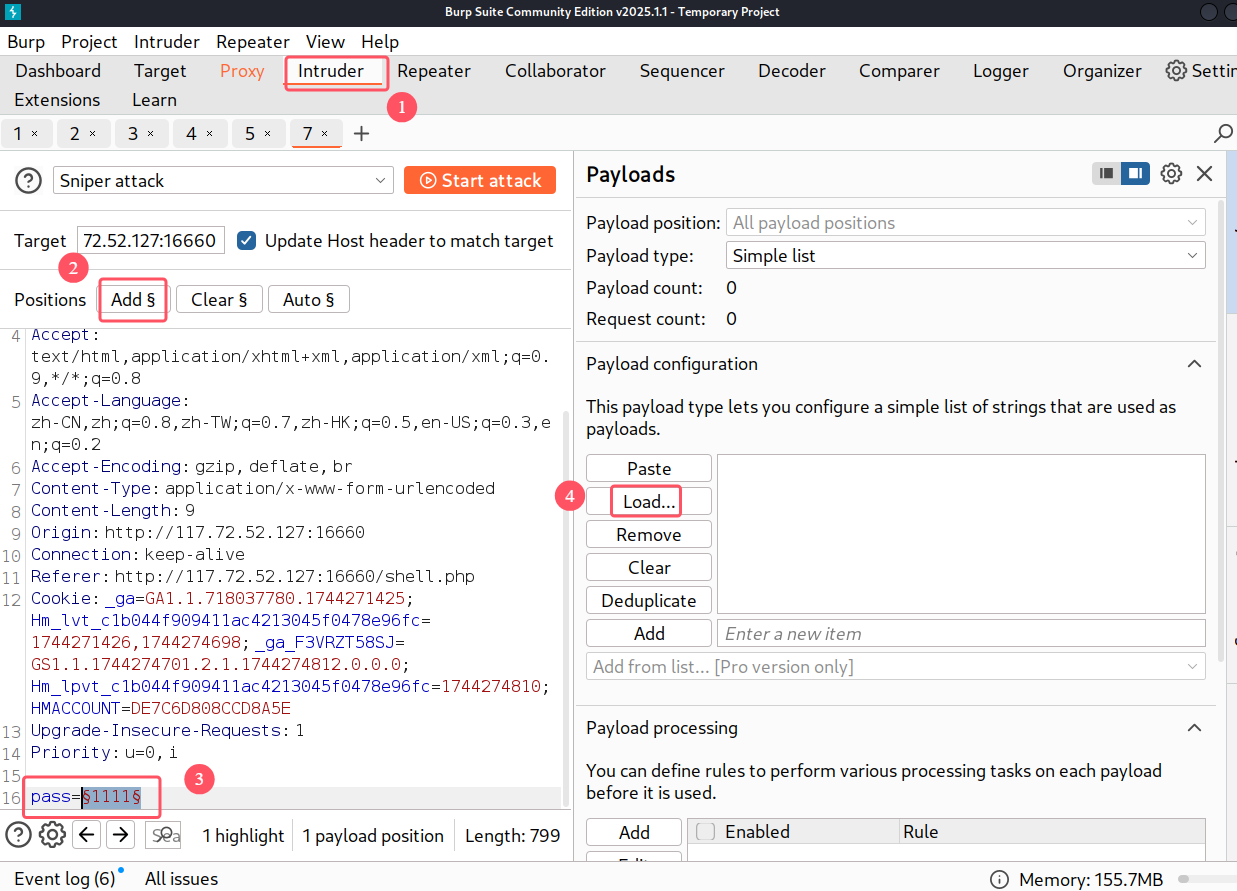
Task: Go to next search match arrow
Action: coord(120,835)
